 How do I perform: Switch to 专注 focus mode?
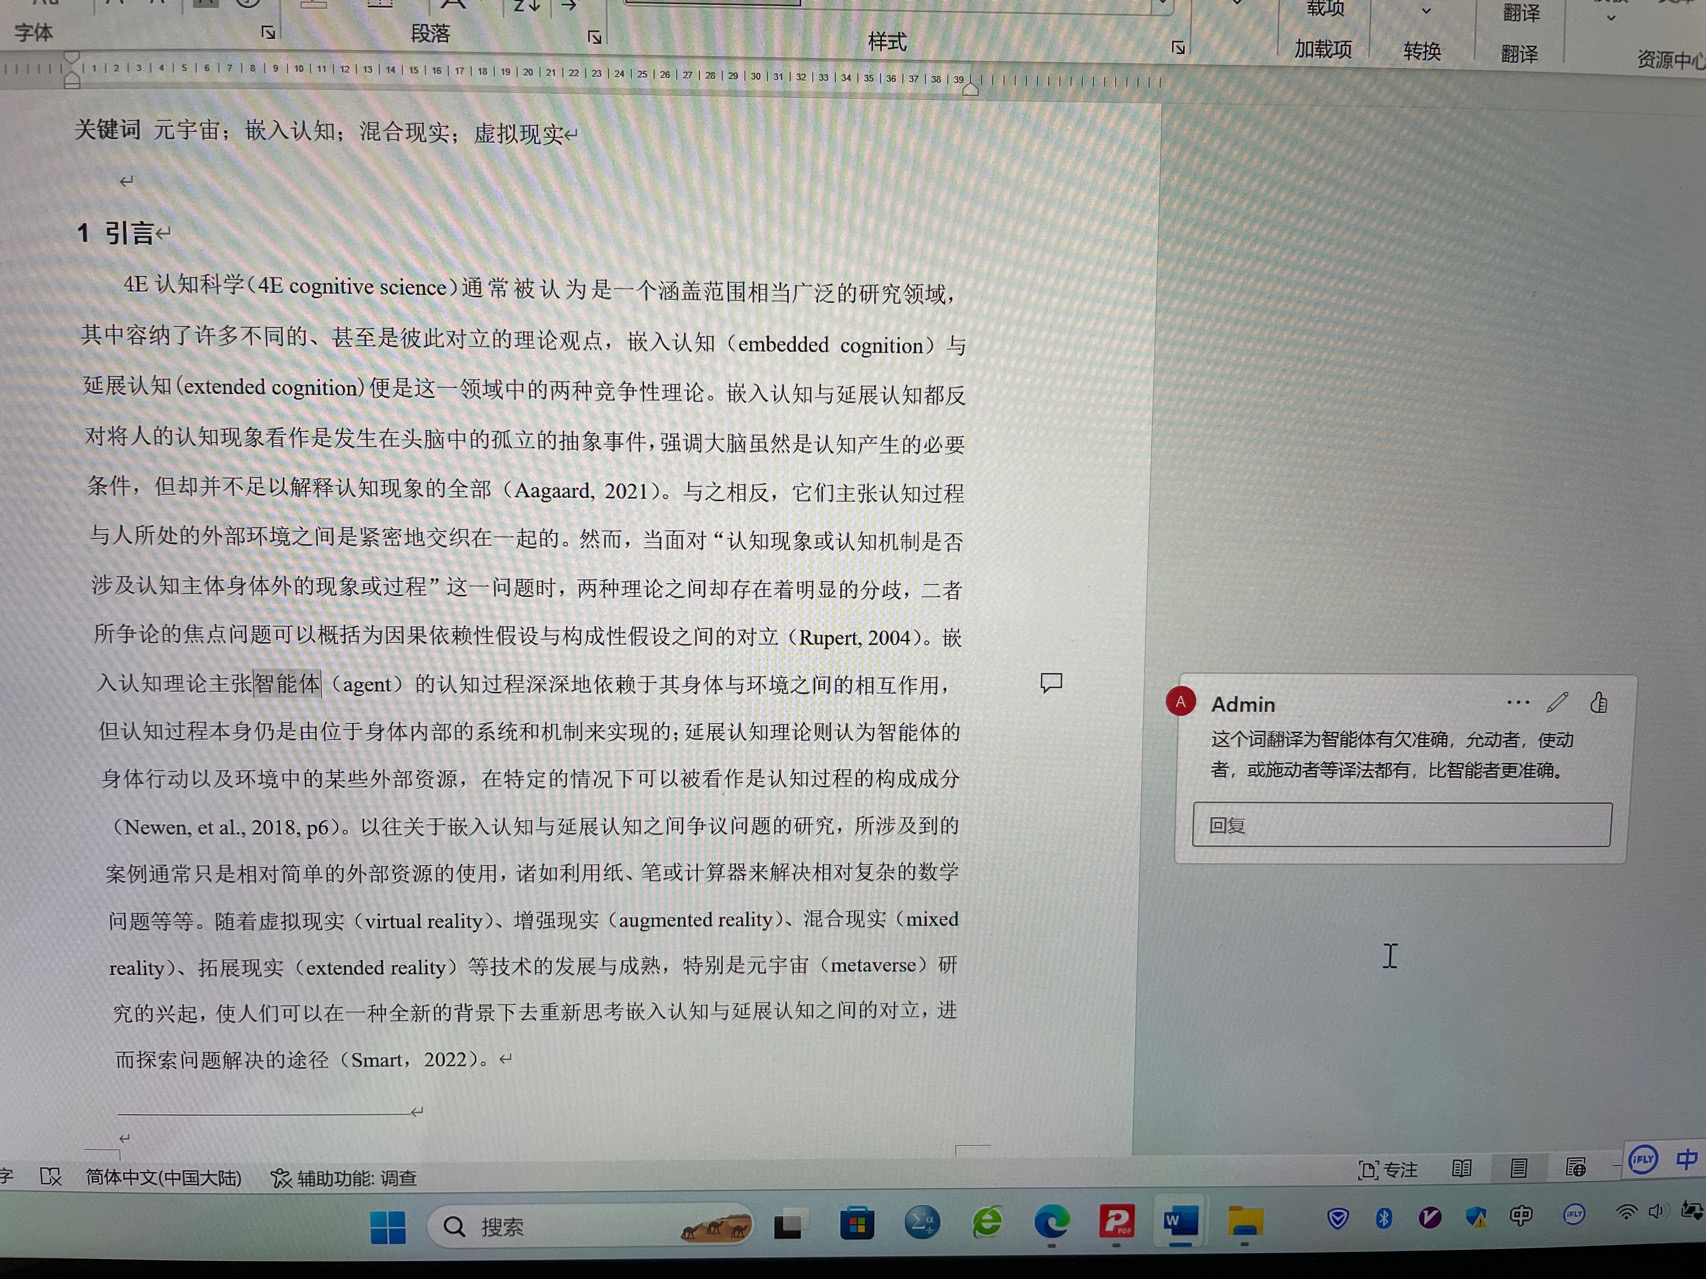click(x=1387, y=1169)
